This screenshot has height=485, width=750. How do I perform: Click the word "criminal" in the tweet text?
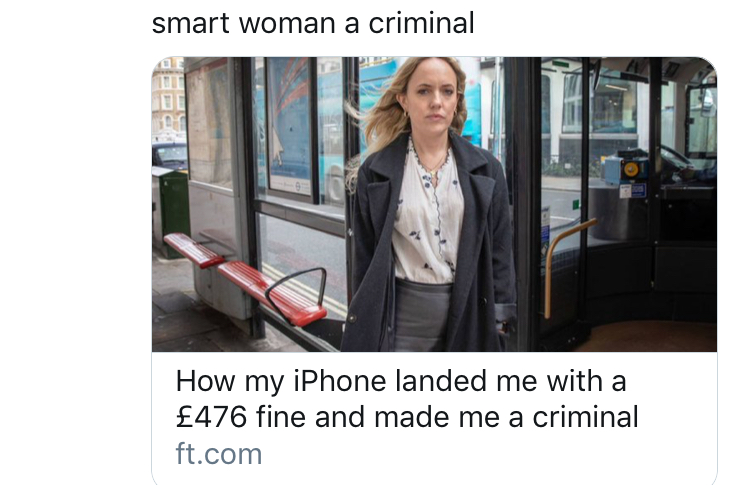pos(421,23)
